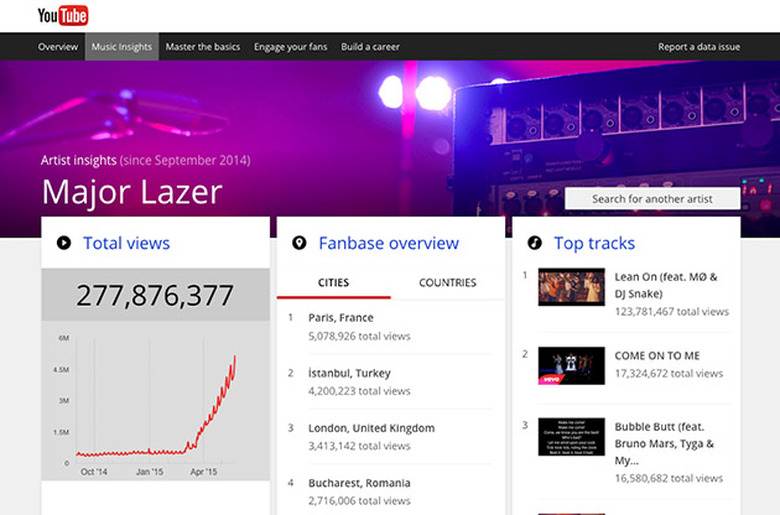Go to Master the basics
The width and height of the screenshot is (780, 515).
[x=203, y=47]
